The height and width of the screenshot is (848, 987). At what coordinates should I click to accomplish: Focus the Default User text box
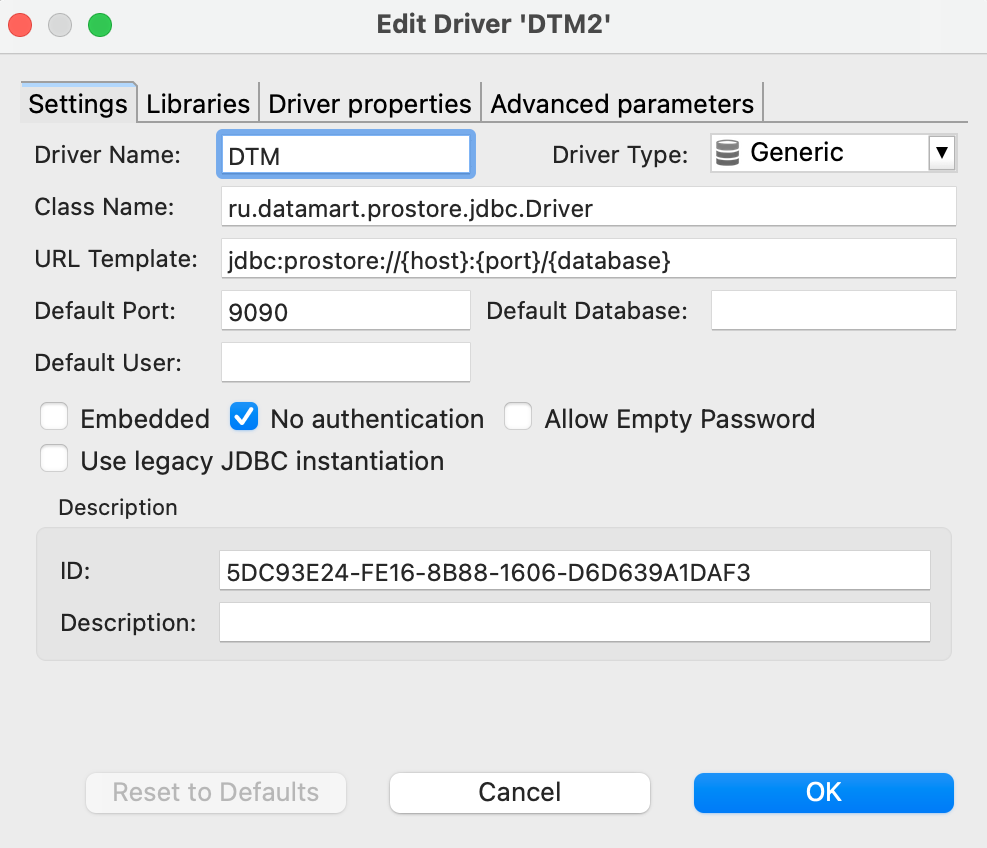[x=345, y=362]
